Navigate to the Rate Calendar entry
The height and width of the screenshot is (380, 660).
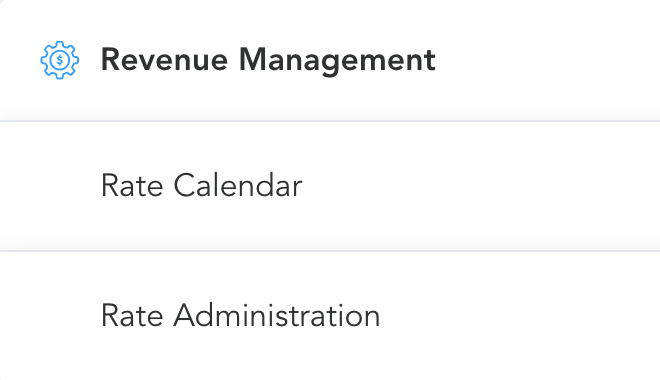(x=330, y=186)
